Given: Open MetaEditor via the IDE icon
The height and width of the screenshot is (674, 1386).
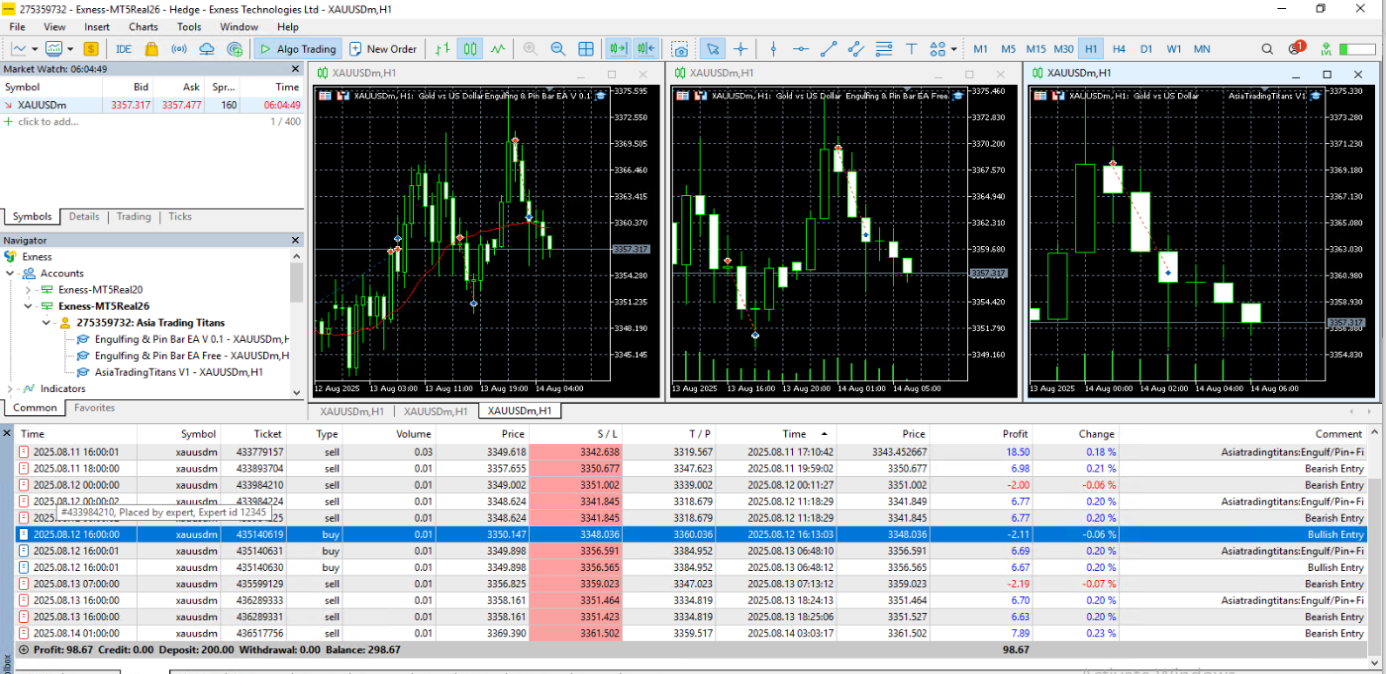Looking at the screenshot, I should tap(124, 48).
